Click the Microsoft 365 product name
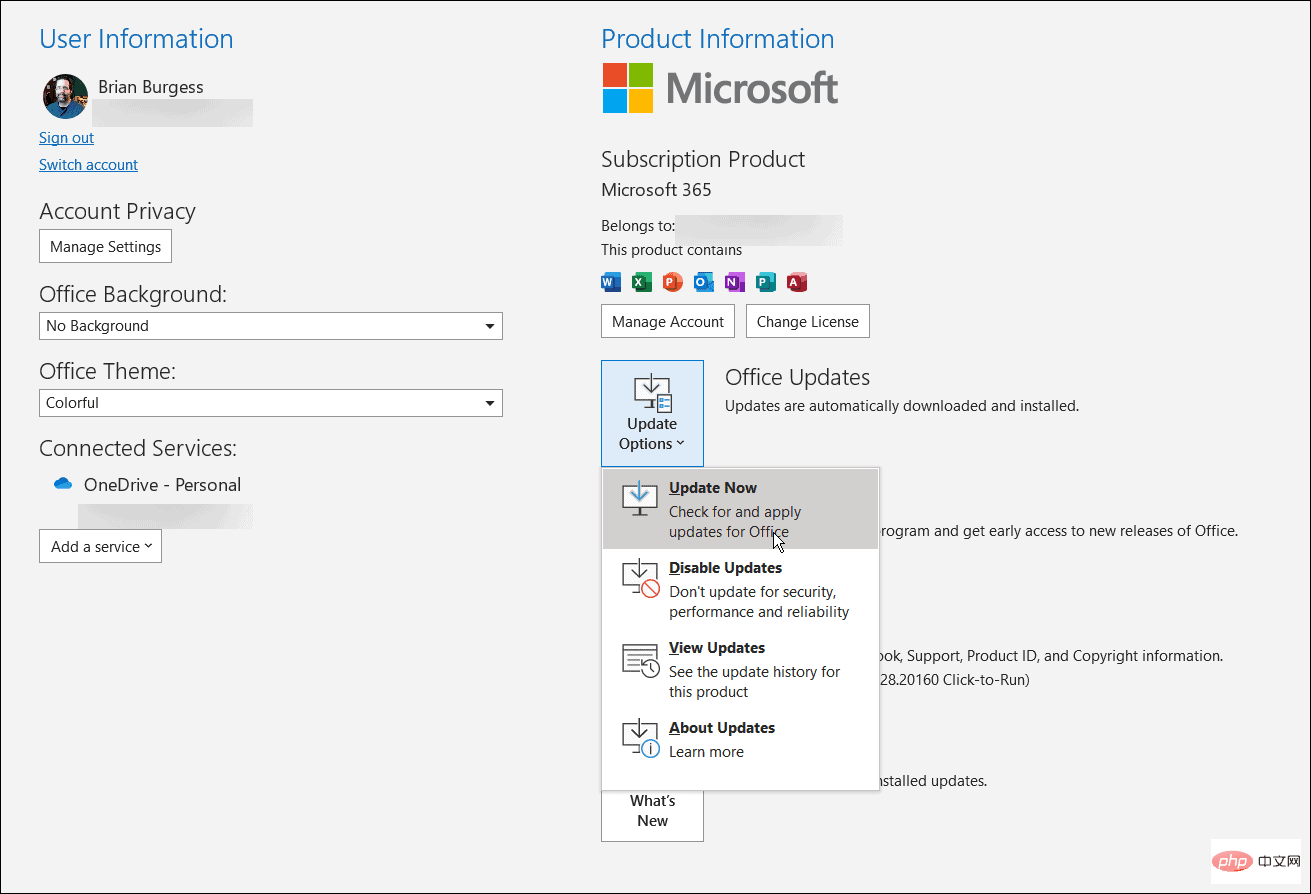1311x894 pixels. [x=656, y=189]
